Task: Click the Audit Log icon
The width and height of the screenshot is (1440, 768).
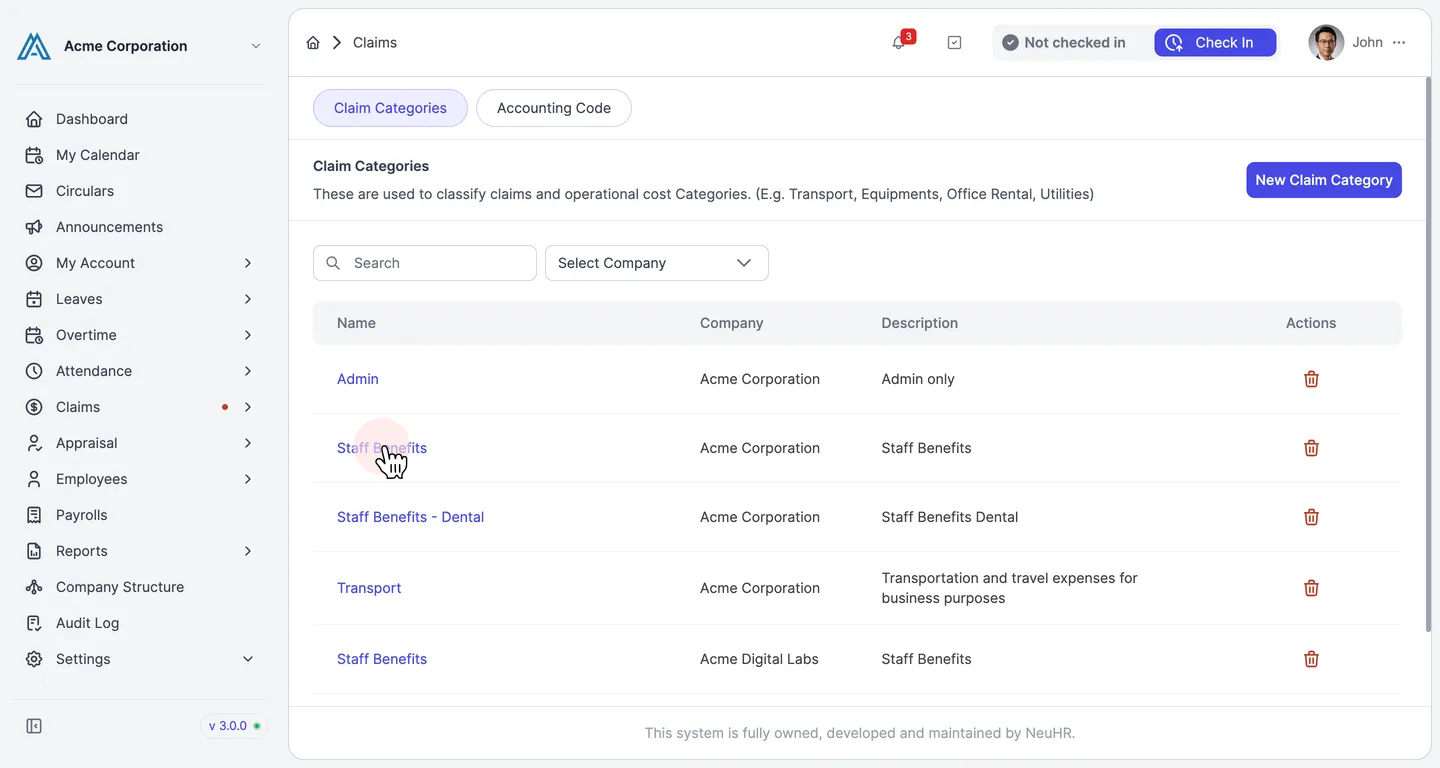Action: [x=34, y=623]
